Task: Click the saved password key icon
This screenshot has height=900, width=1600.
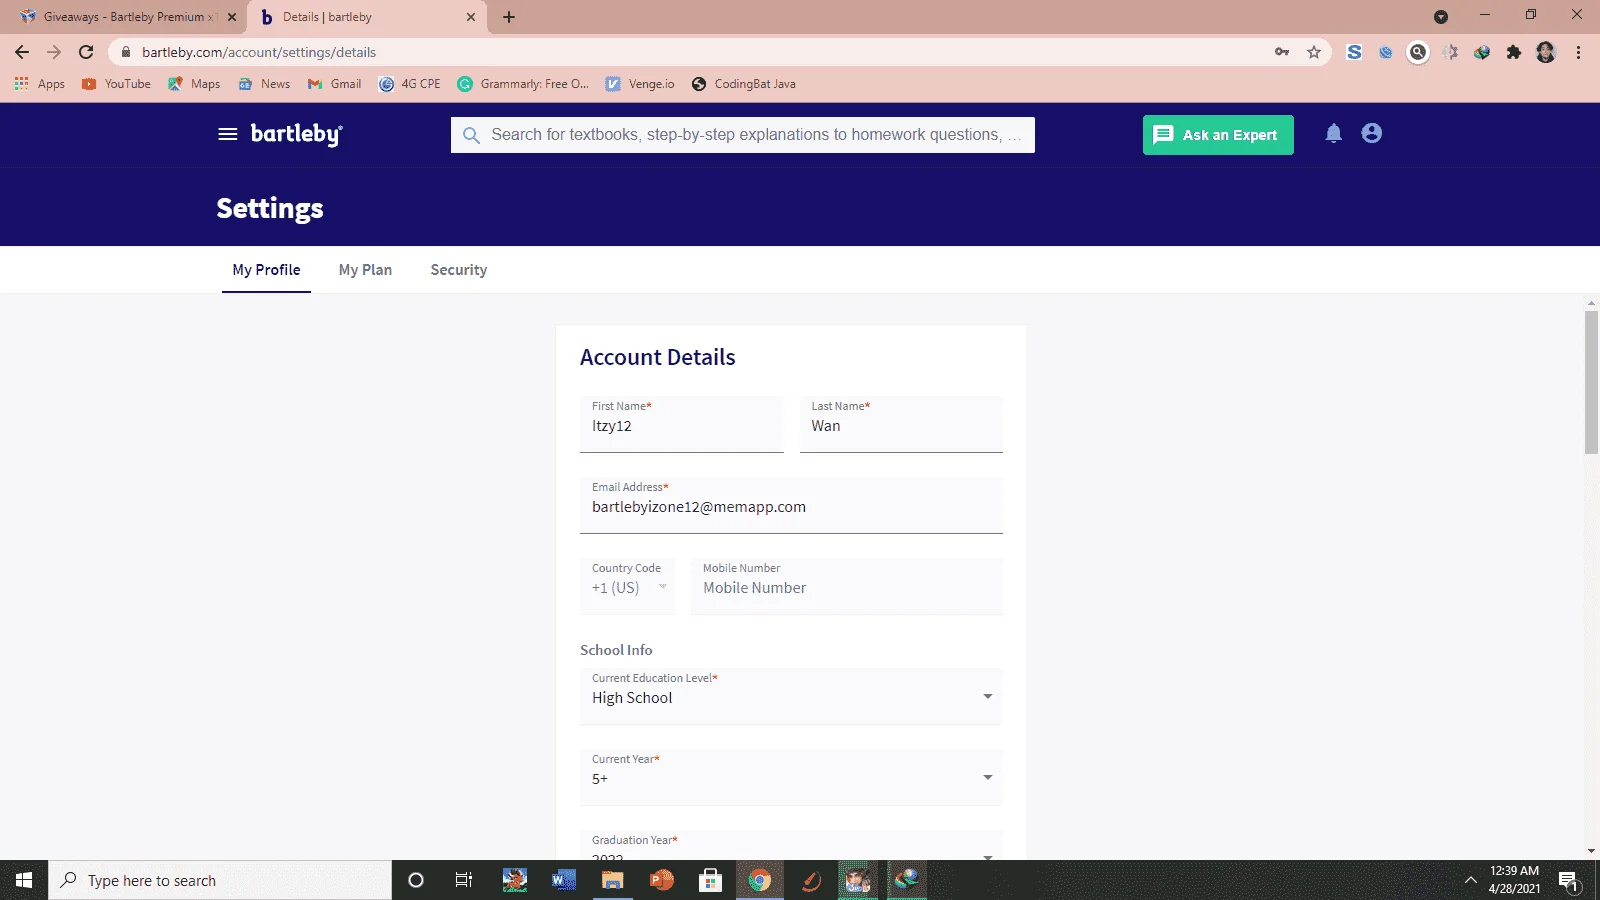Action: 1282,52
